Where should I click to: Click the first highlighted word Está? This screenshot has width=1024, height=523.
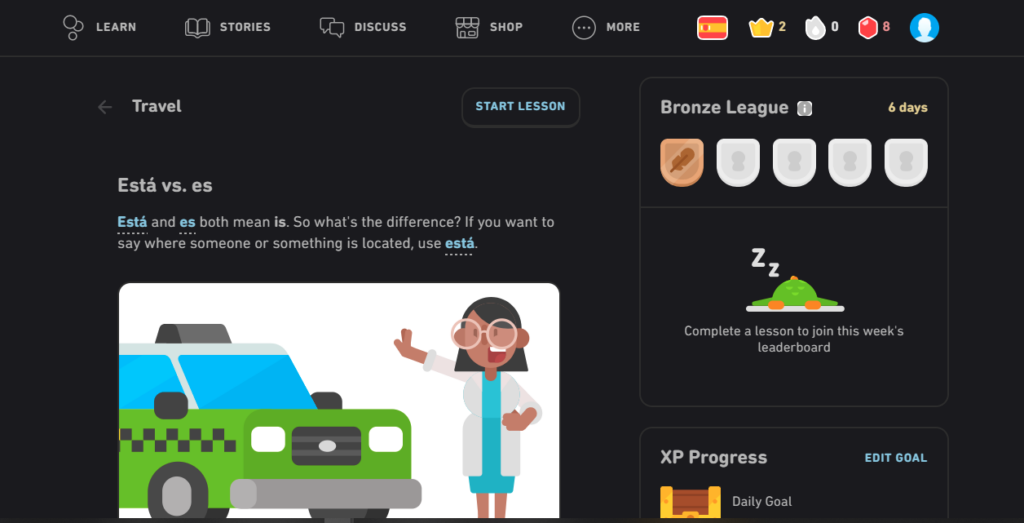[133, 223]
